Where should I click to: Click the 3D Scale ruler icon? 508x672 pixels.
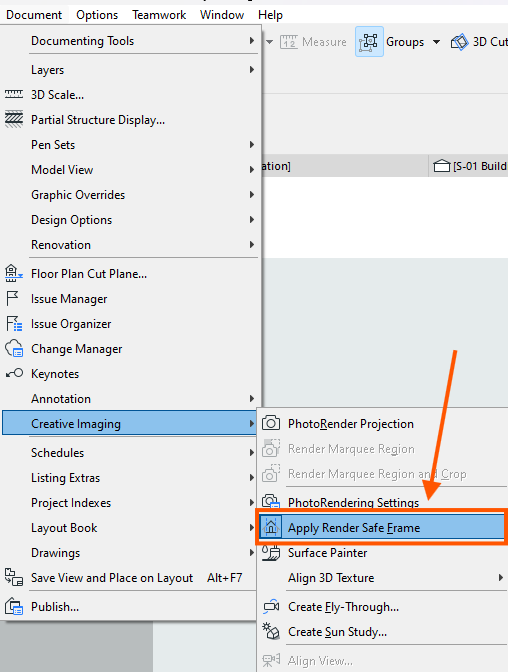pos(14,95)
